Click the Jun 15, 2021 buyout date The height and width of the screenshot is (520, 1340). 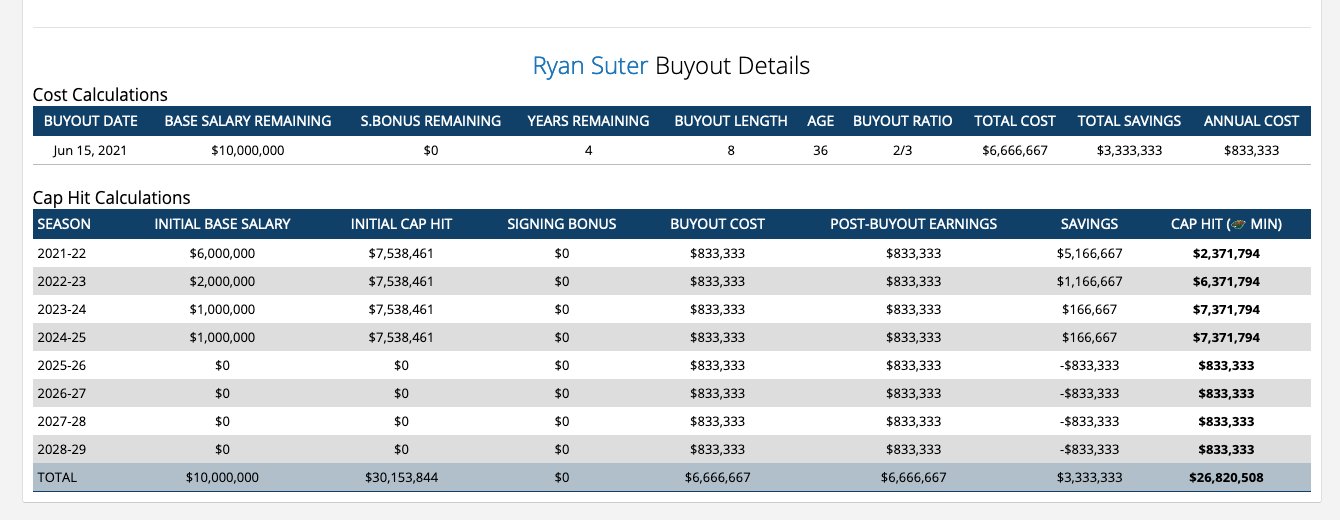coord(90,151)
